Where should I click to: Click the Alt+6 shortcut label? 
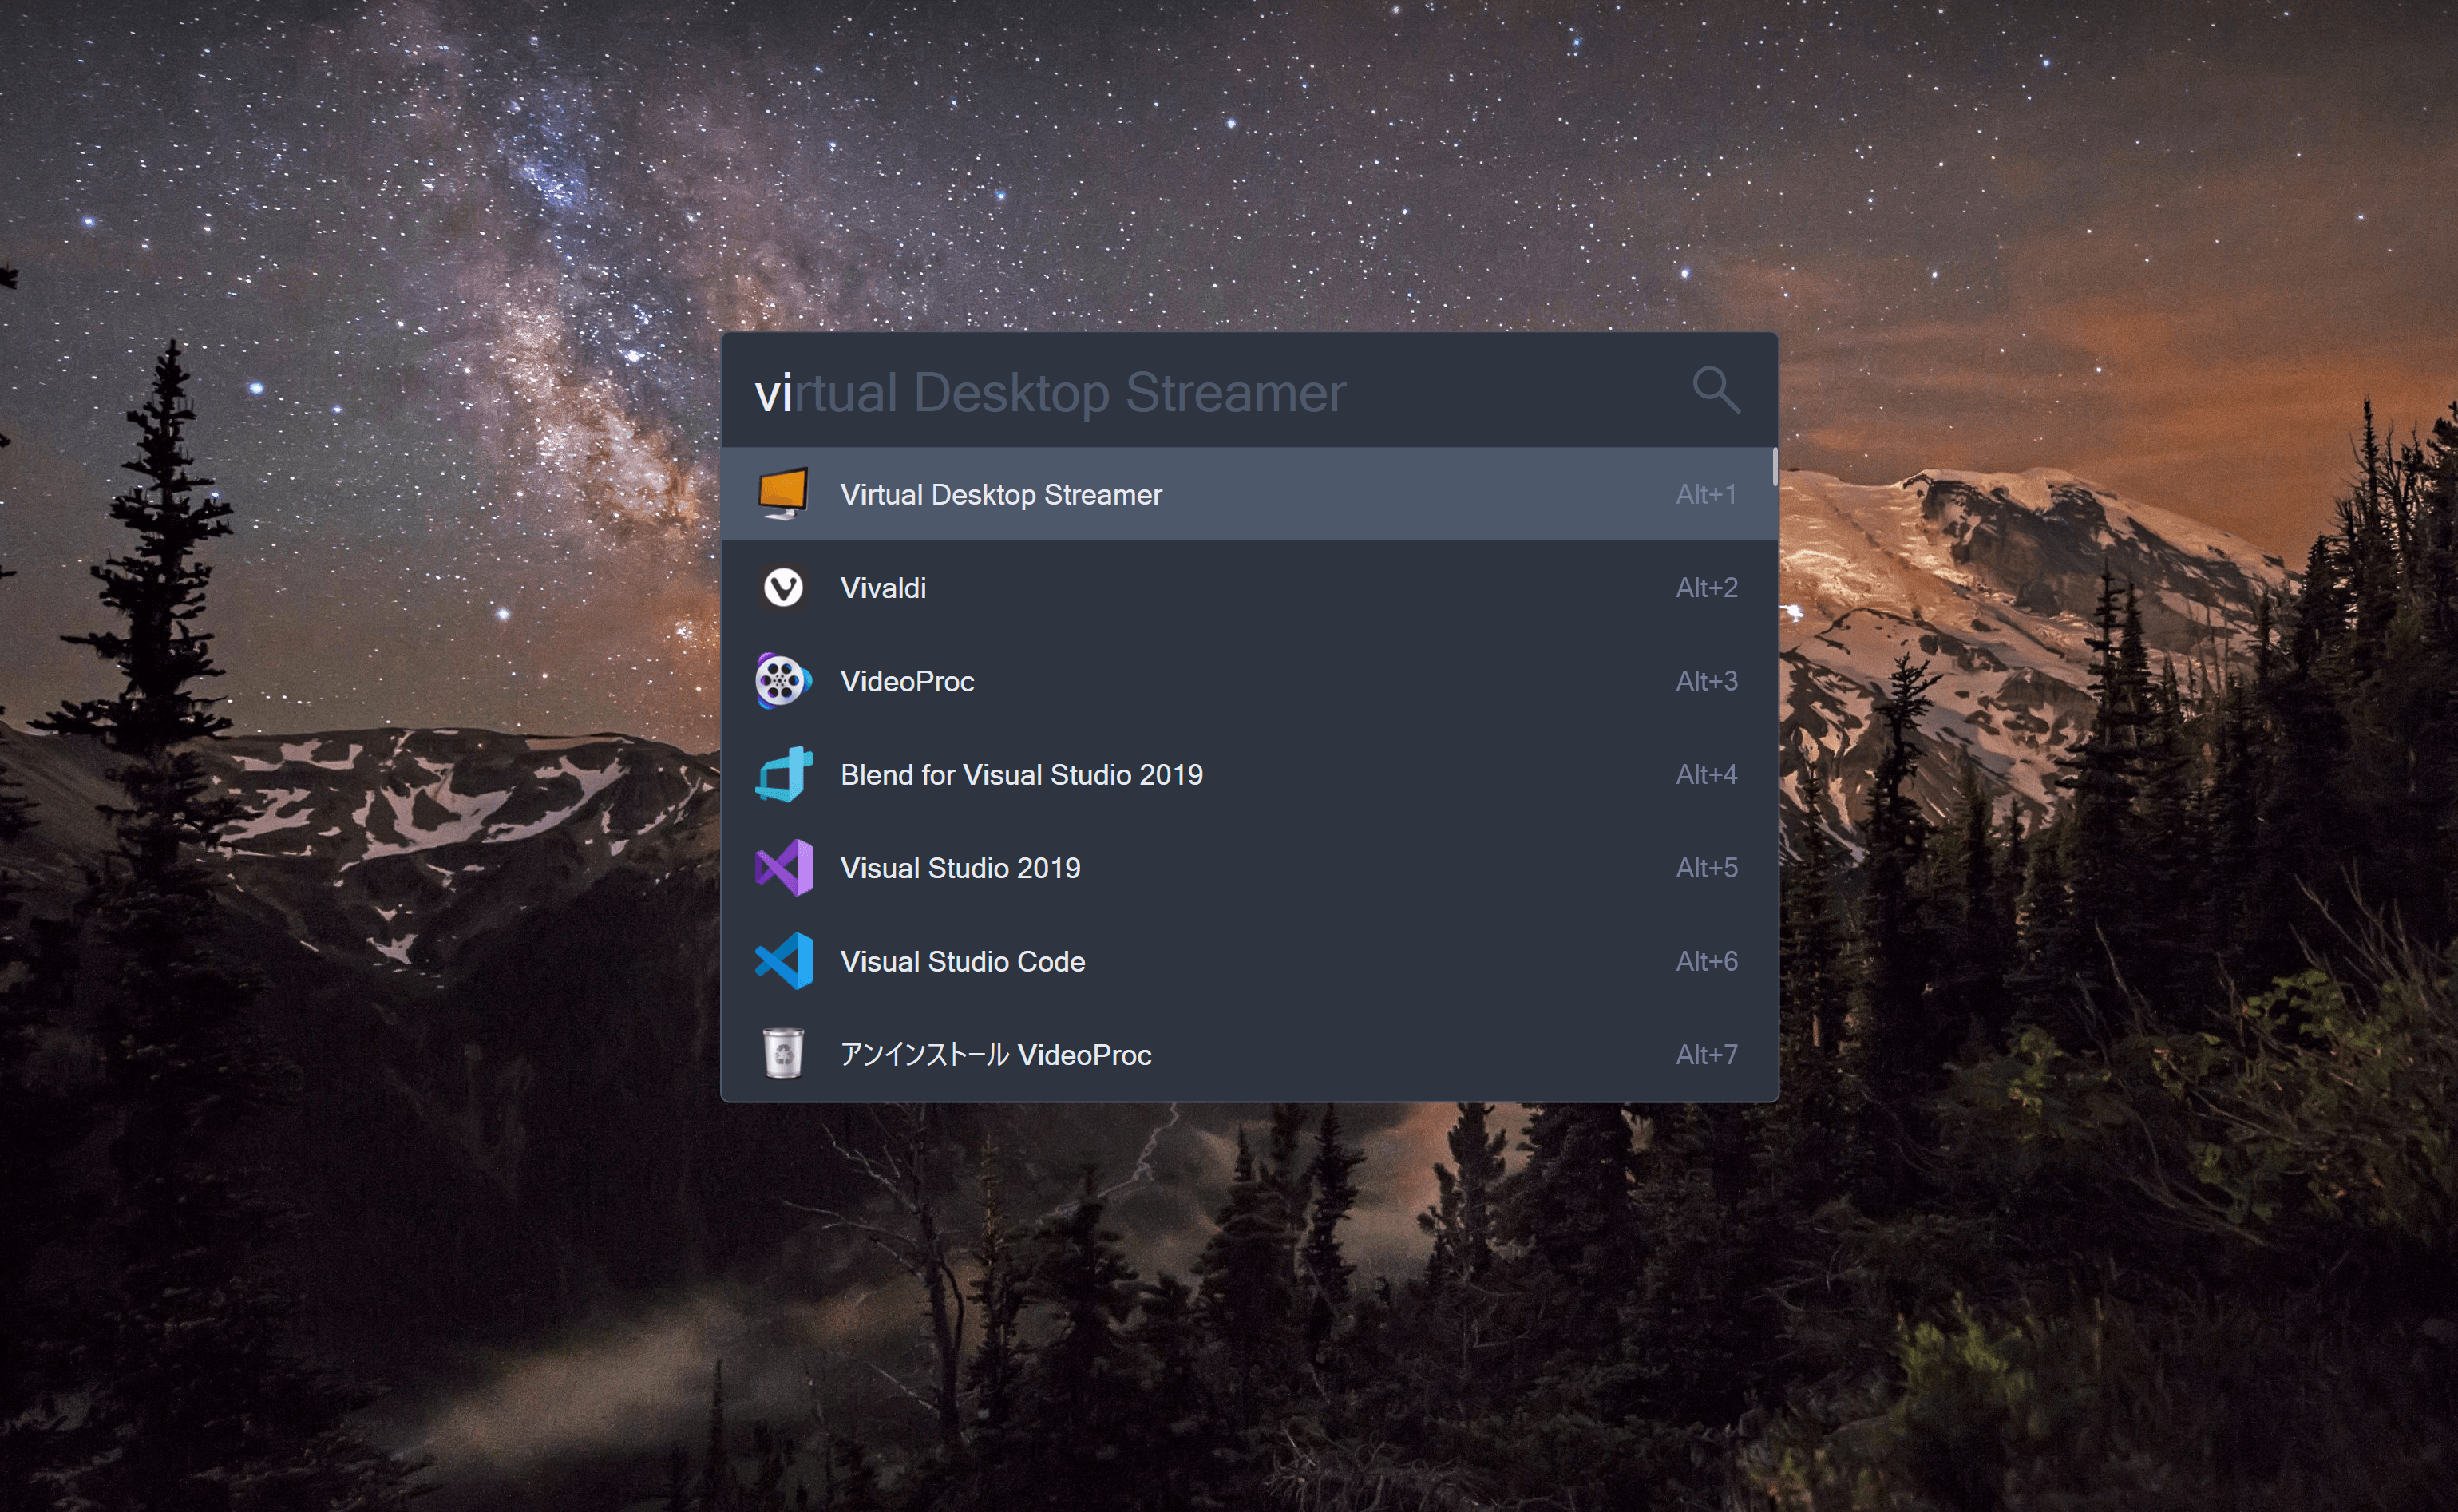click(x=1707, y=961)
